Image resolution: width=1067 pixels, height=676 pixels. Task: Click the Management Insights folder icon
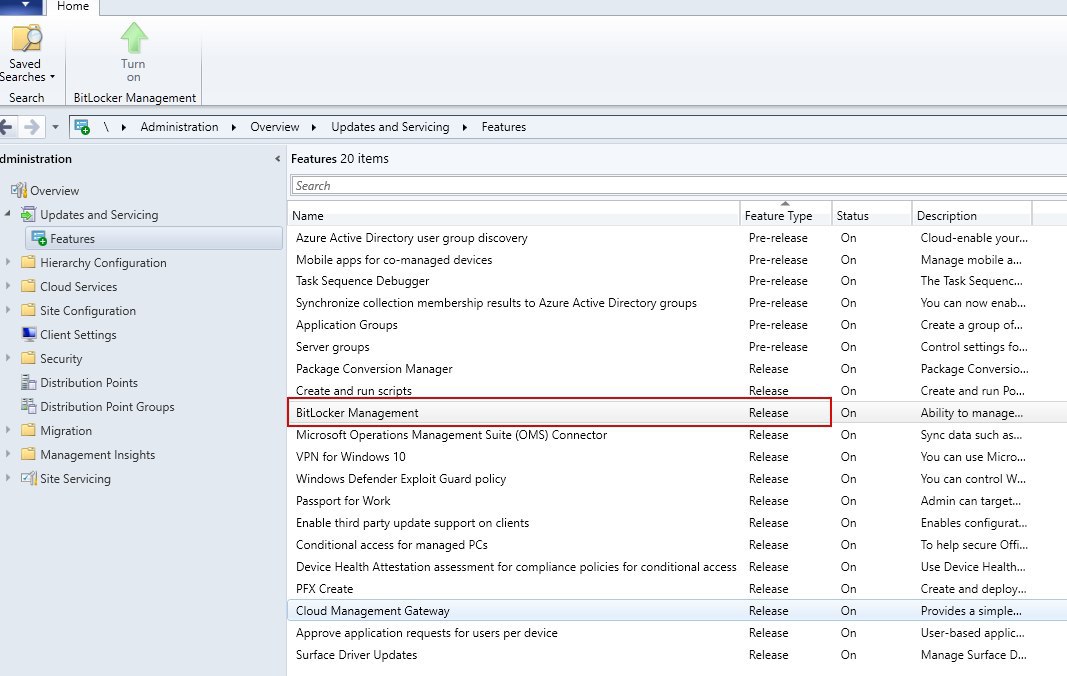coord(28,454)
